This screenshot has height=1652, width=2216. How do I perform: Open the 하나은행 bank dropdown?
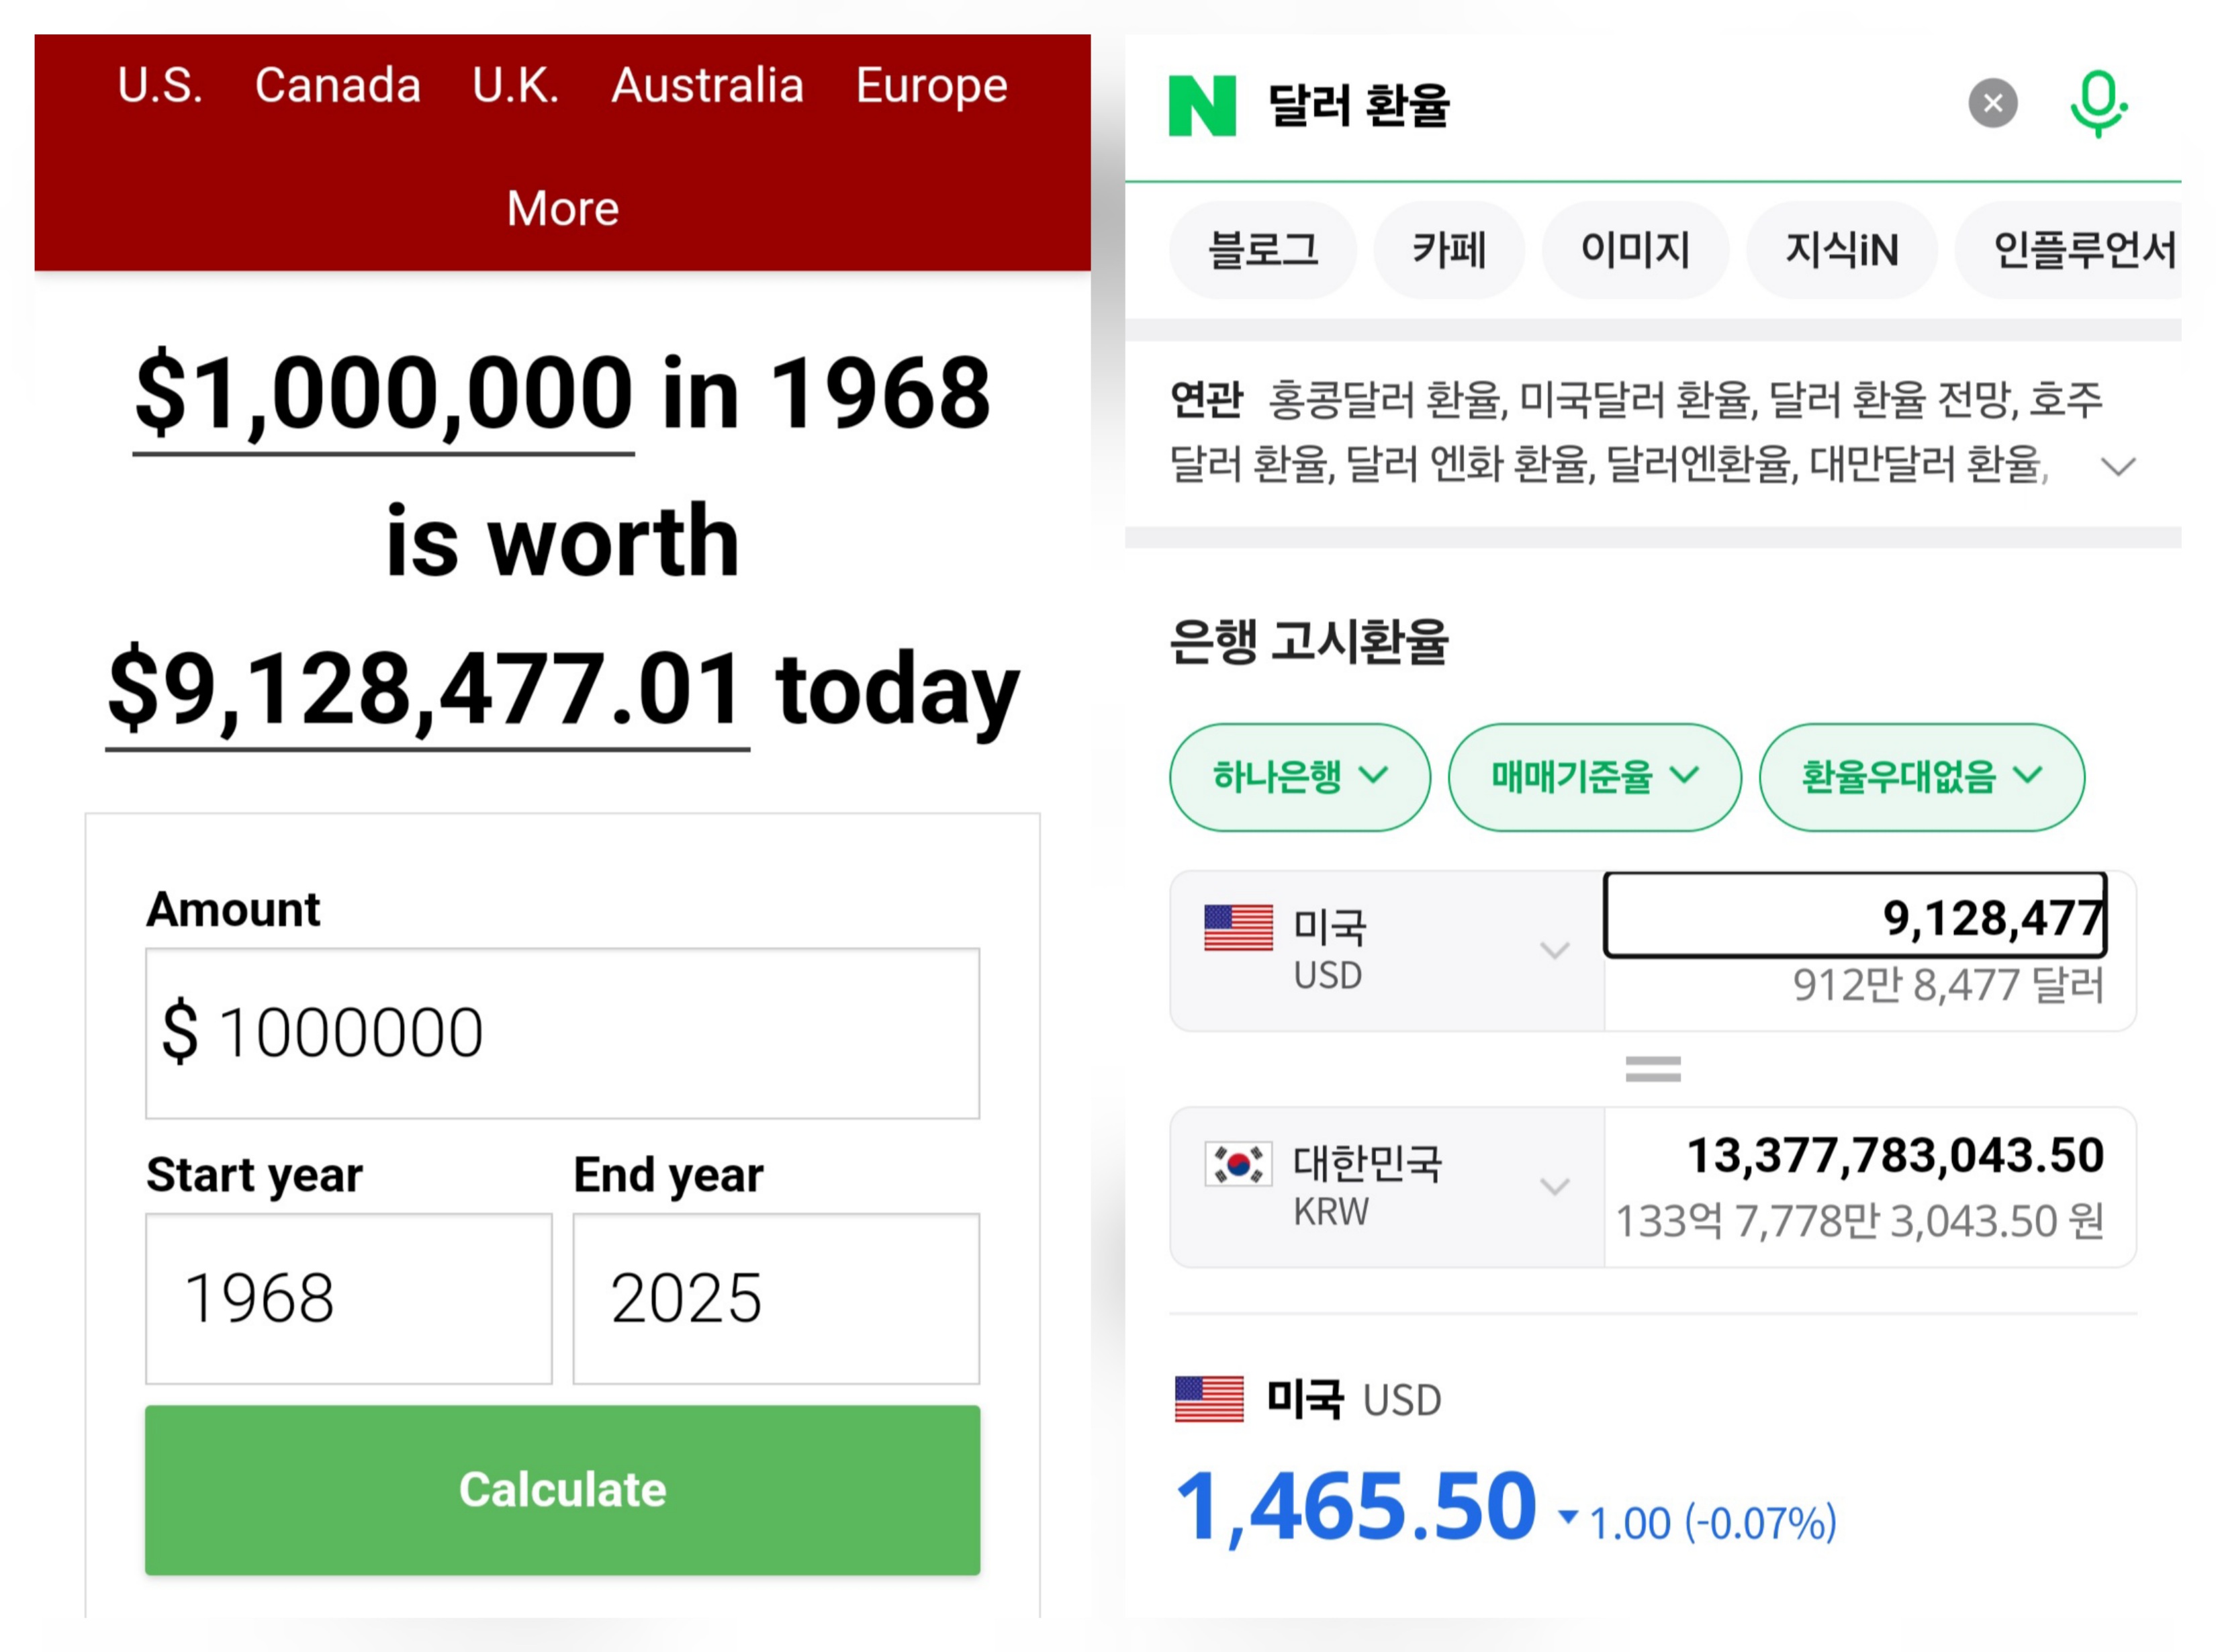click(x=1299, y=777)
